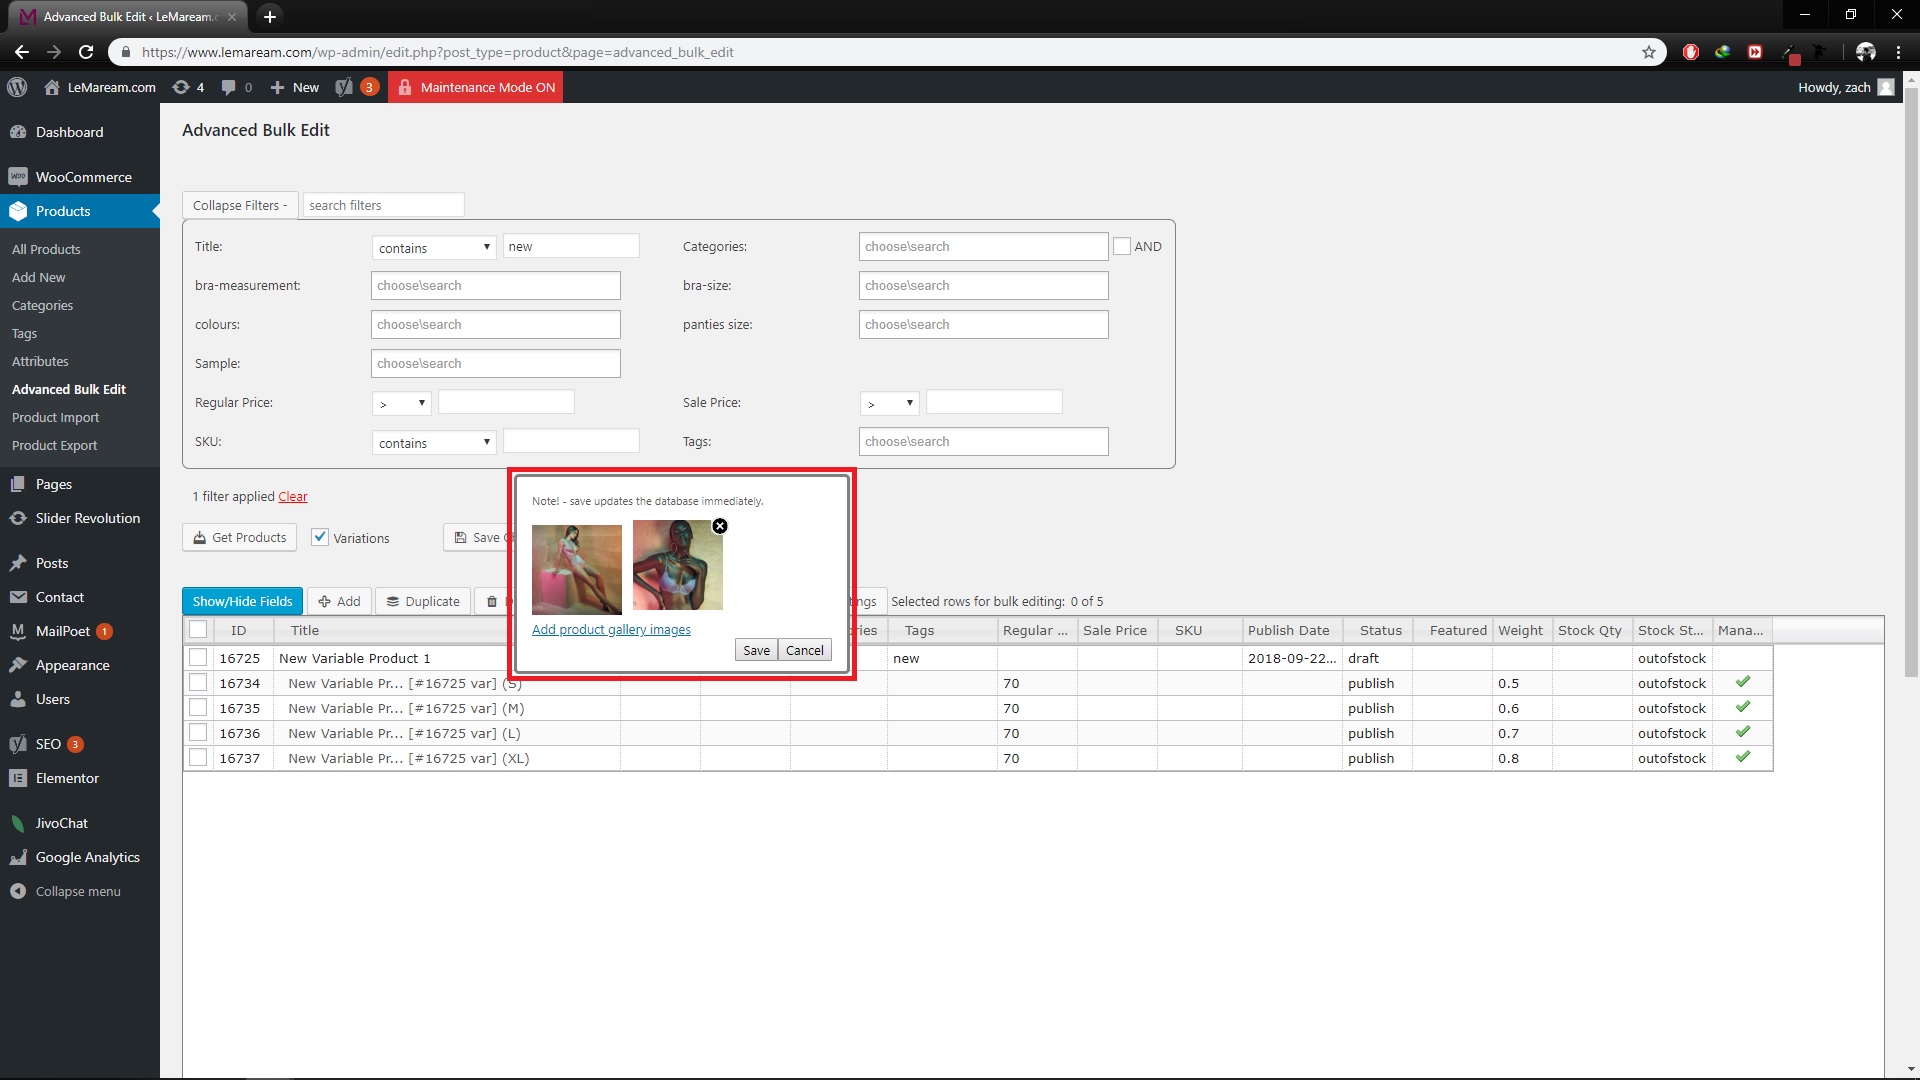Click the Duplicate button
Screen dimensions: 1920x1080
tap(423, 601)
